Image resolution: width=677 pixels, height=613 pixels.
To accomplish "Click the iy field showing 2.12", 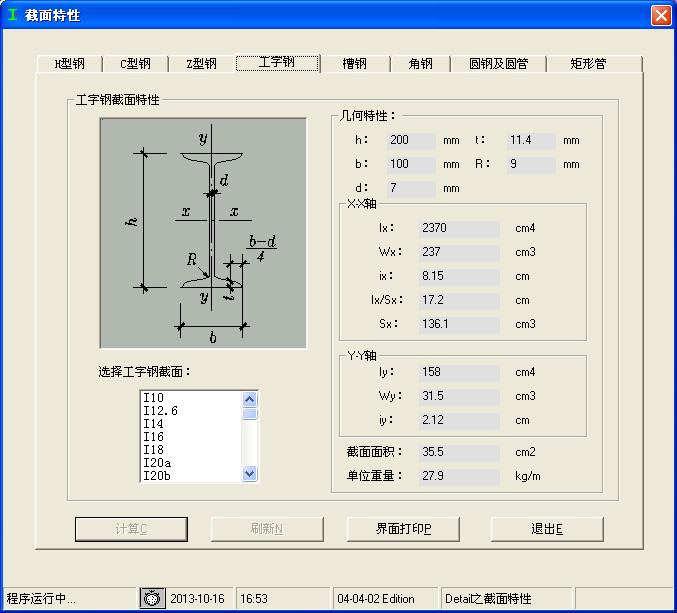I will point(459,420).
